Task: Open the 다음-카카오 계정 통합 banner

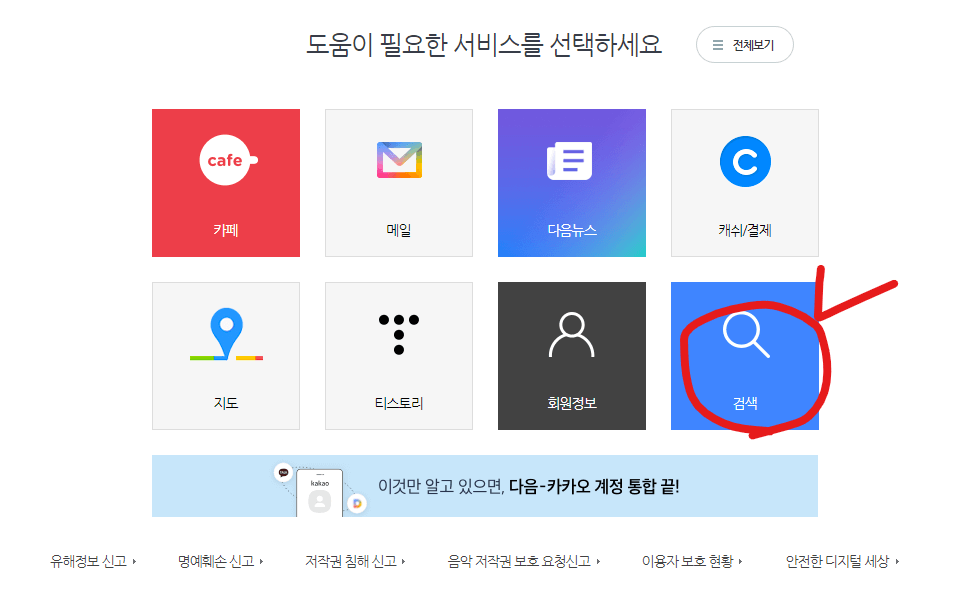Action: 485,486
